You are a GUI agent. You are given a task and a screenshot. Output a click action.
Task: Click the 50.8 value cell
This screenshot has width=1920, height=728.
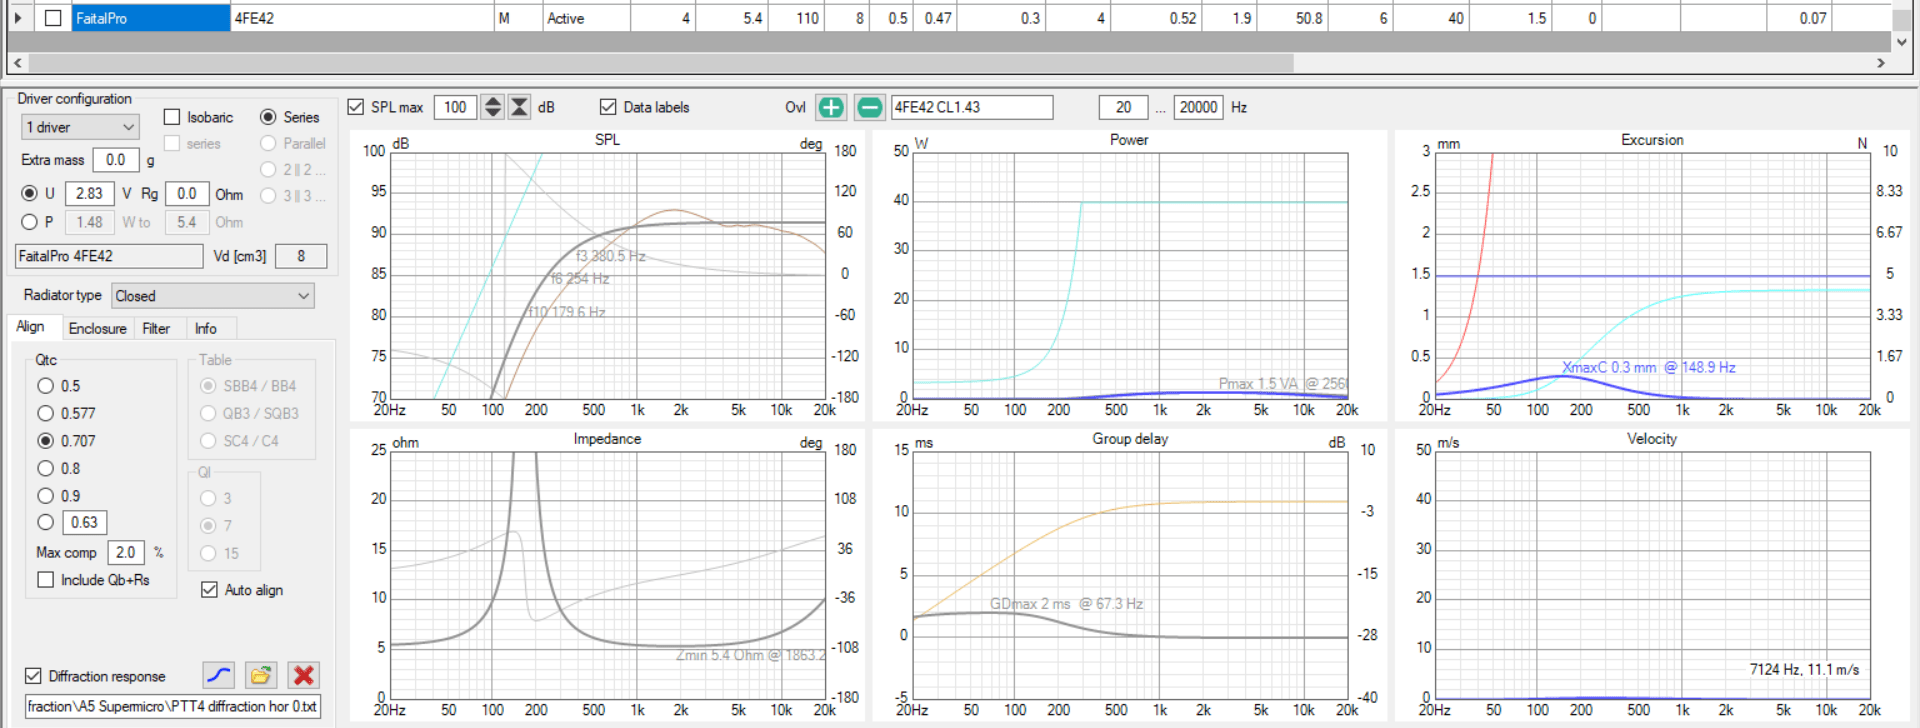point(1292,18)
